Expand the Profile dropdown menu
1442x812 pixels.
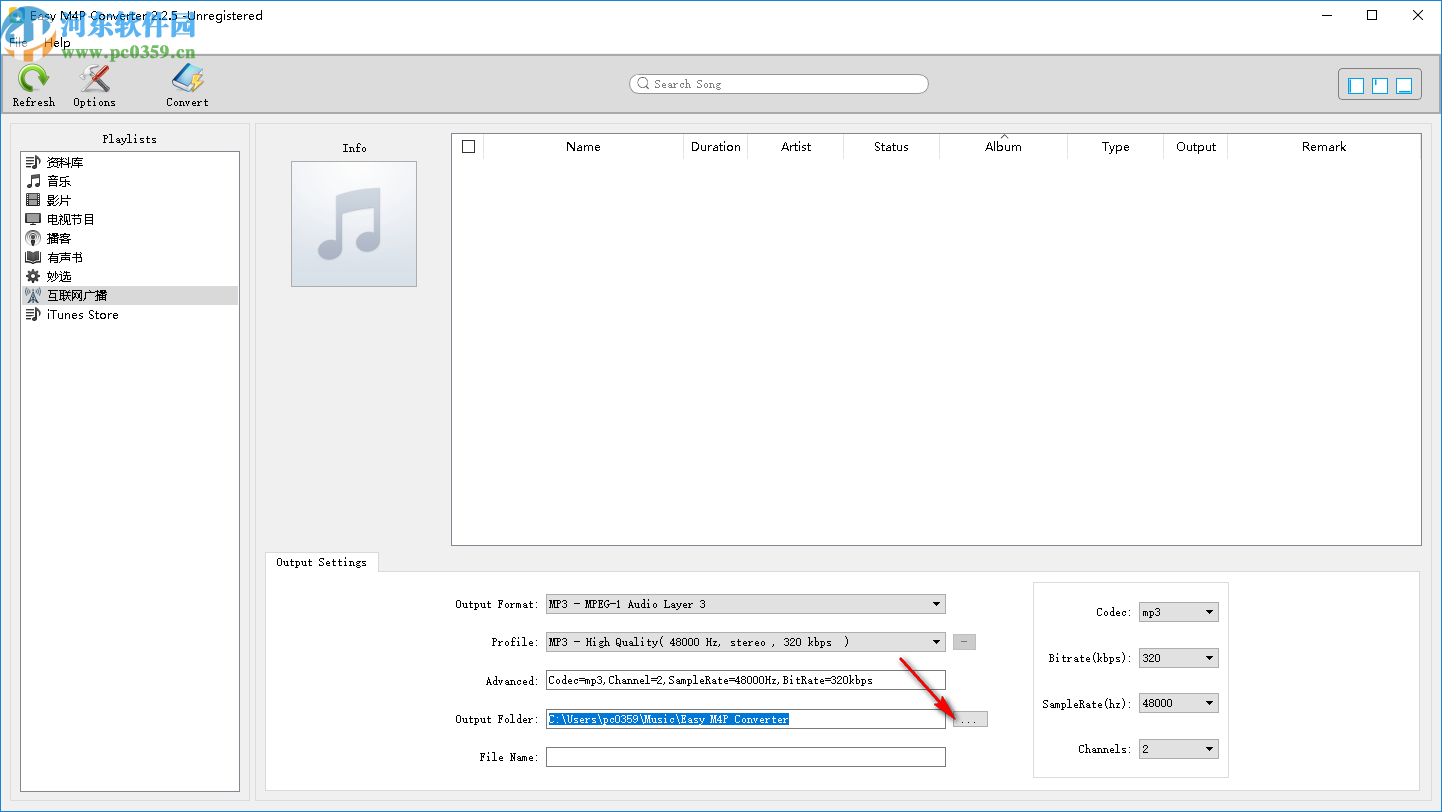936,642
